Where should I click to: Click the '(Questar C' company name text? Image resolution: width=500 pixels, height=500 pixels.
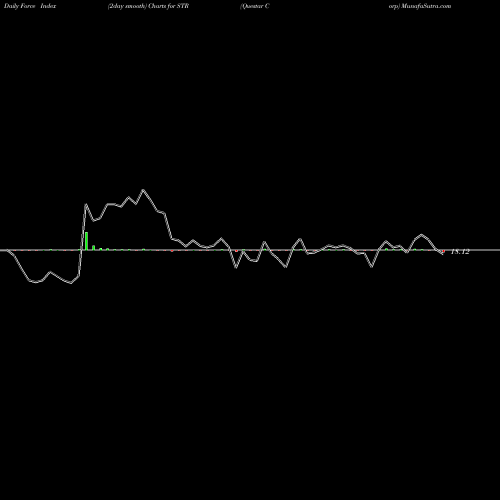pos(254,6)
